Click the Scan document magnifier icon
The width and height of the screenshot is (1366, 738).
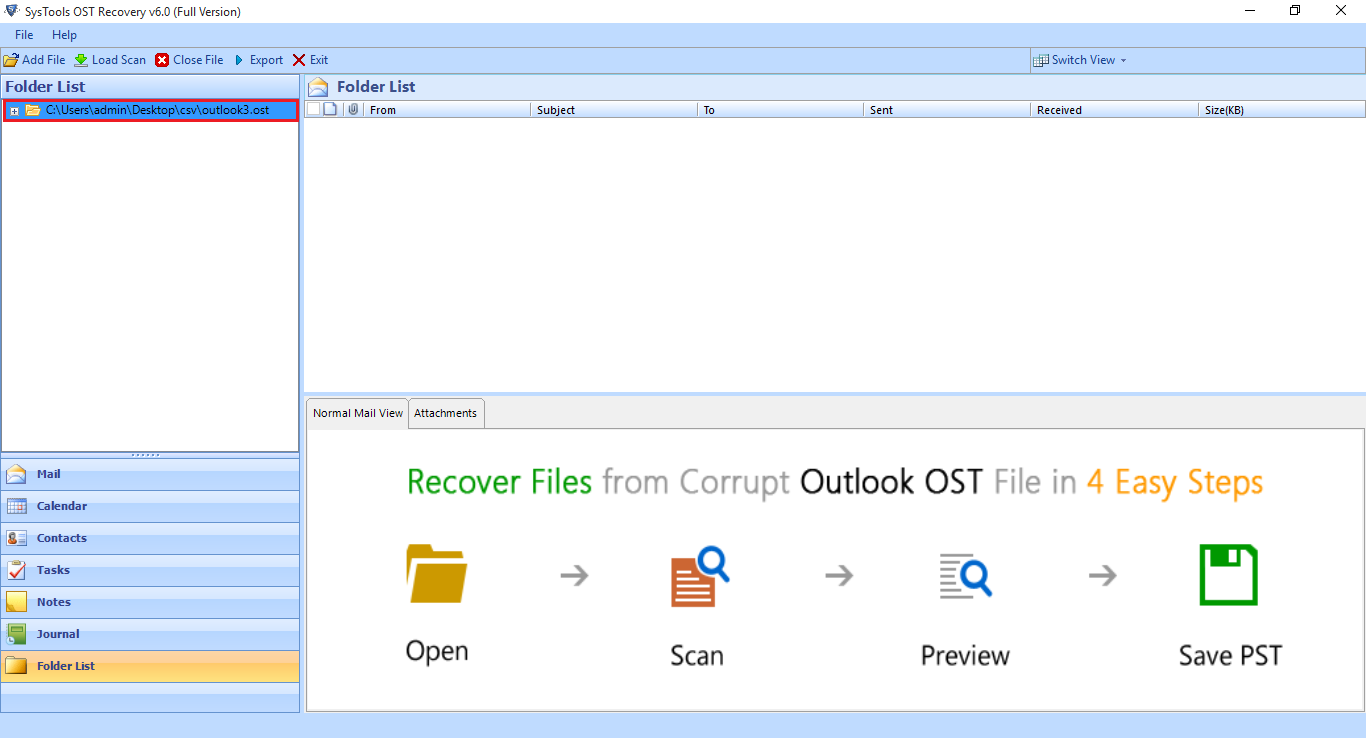coord(700,575)
